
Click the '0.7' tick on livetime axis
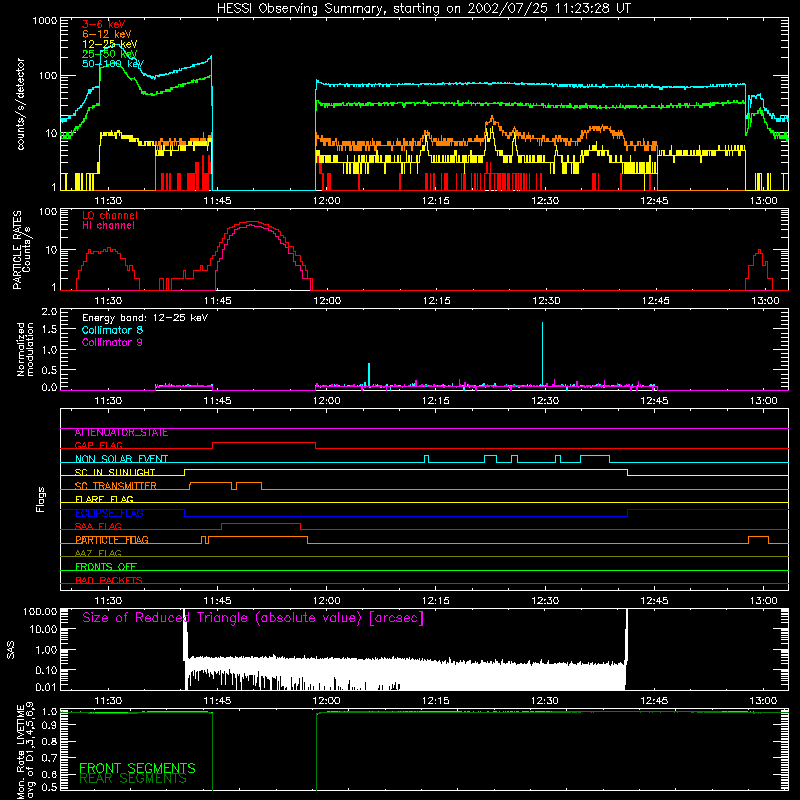coord(49,757)
